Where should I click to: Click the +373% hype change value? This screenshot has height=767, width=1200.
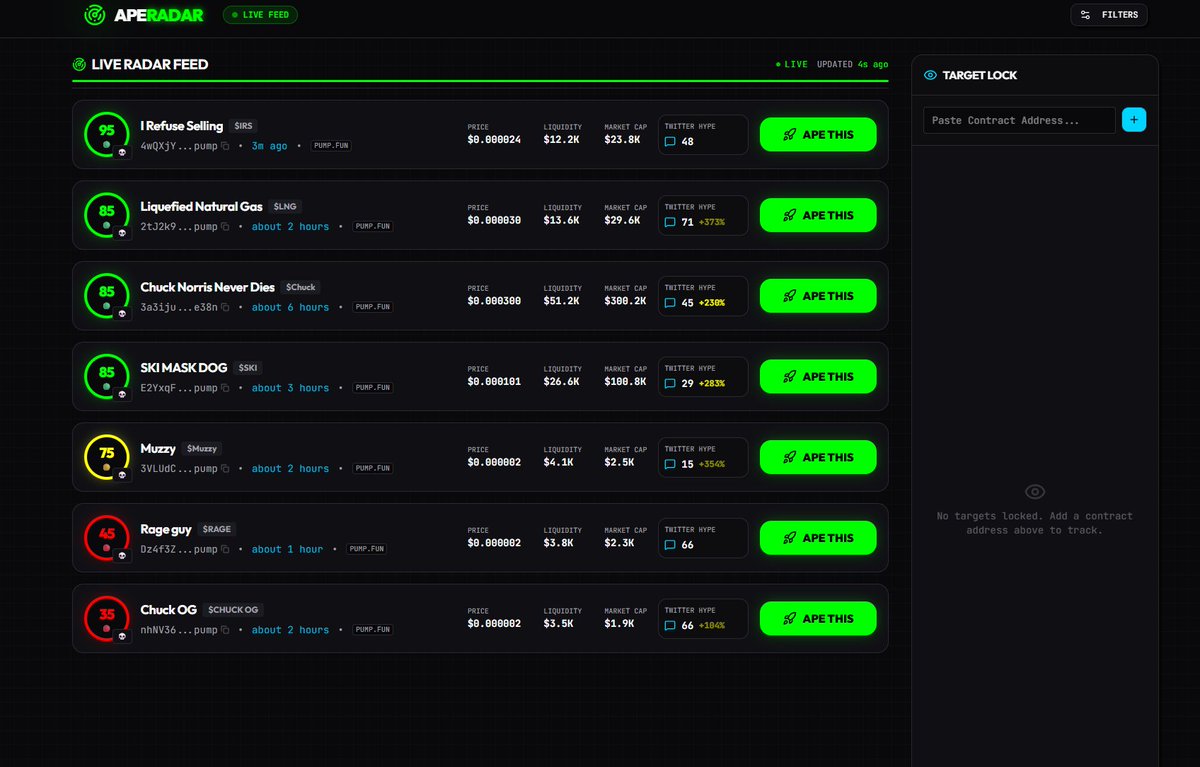pyautogui.click(x=711, y=223)
